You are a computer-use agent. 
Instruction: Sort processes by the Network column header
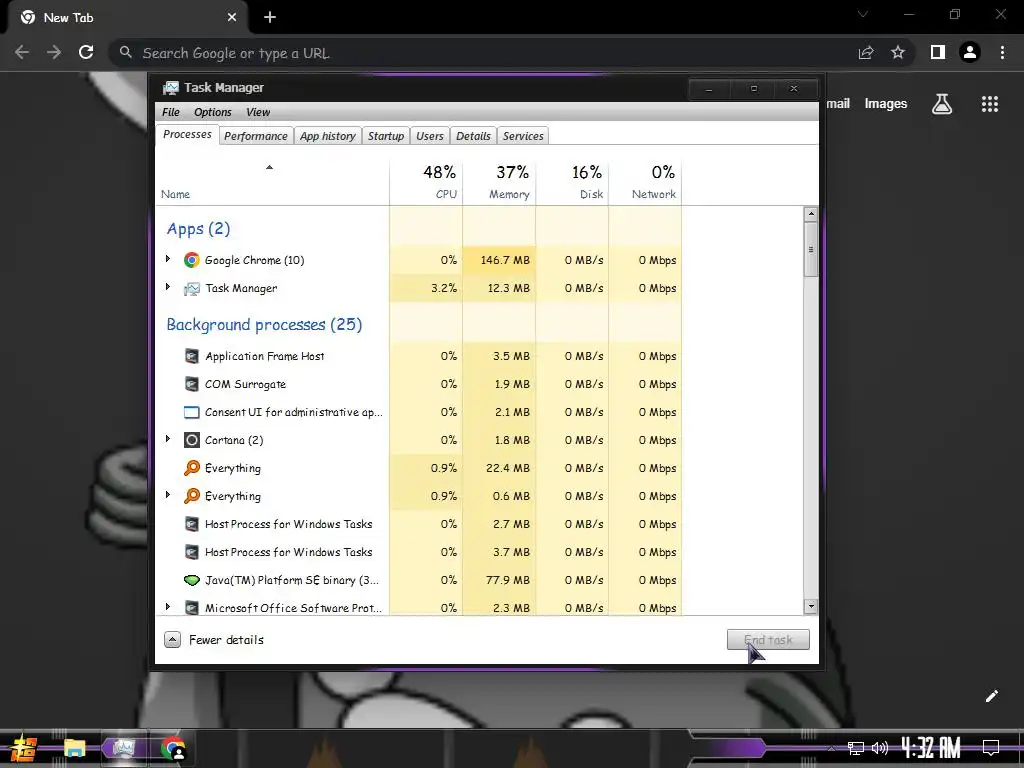pos(645,181)
